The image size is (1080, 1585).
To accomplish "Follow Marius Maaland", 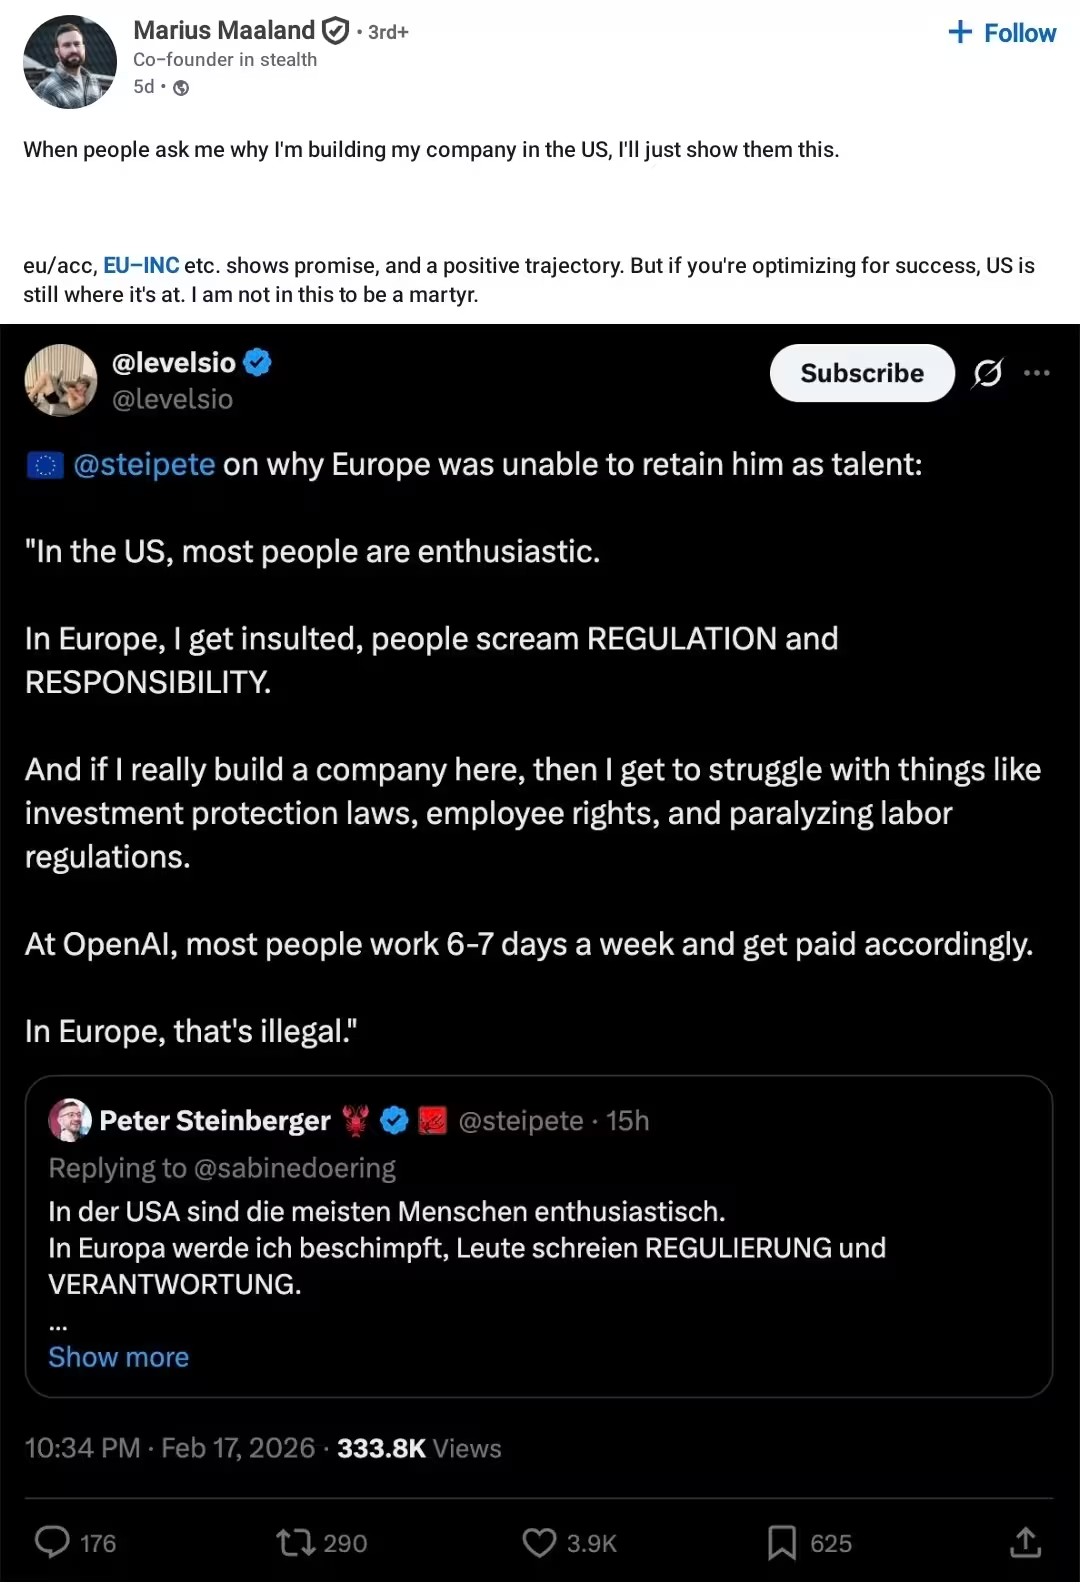I will [1002, 33].
